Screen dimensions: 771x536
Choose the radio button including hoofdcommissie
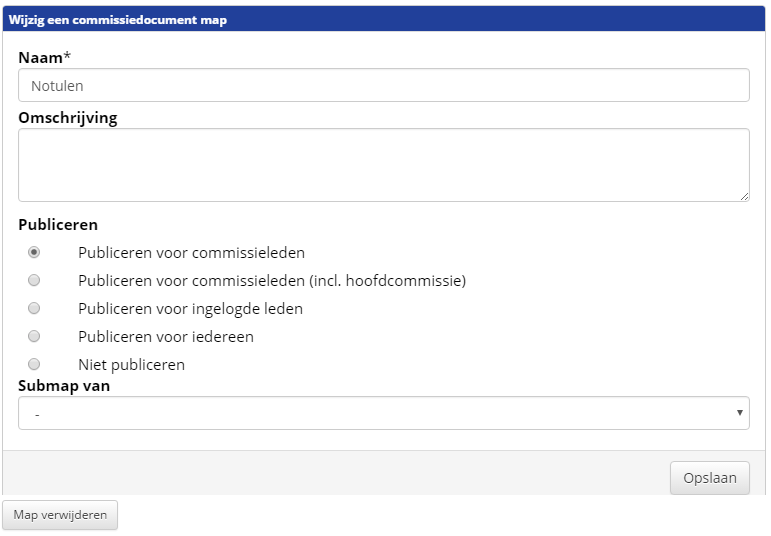[34, 280]
